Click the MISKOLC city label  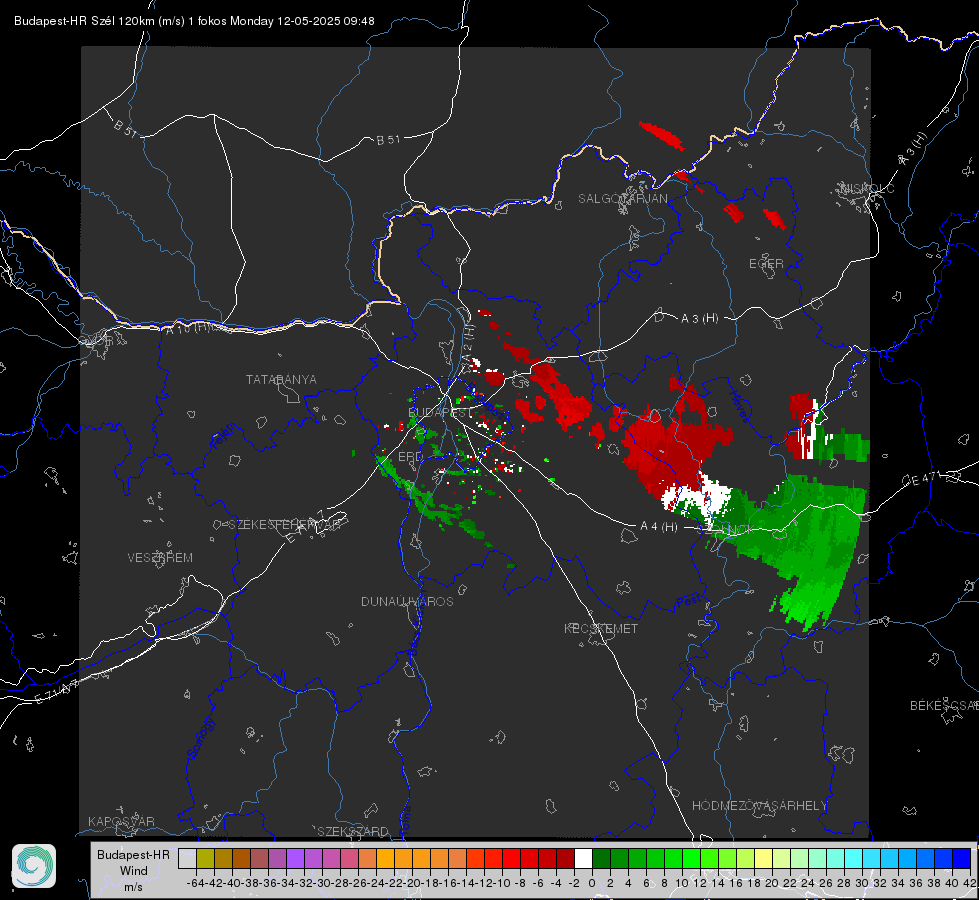(867, 188)
